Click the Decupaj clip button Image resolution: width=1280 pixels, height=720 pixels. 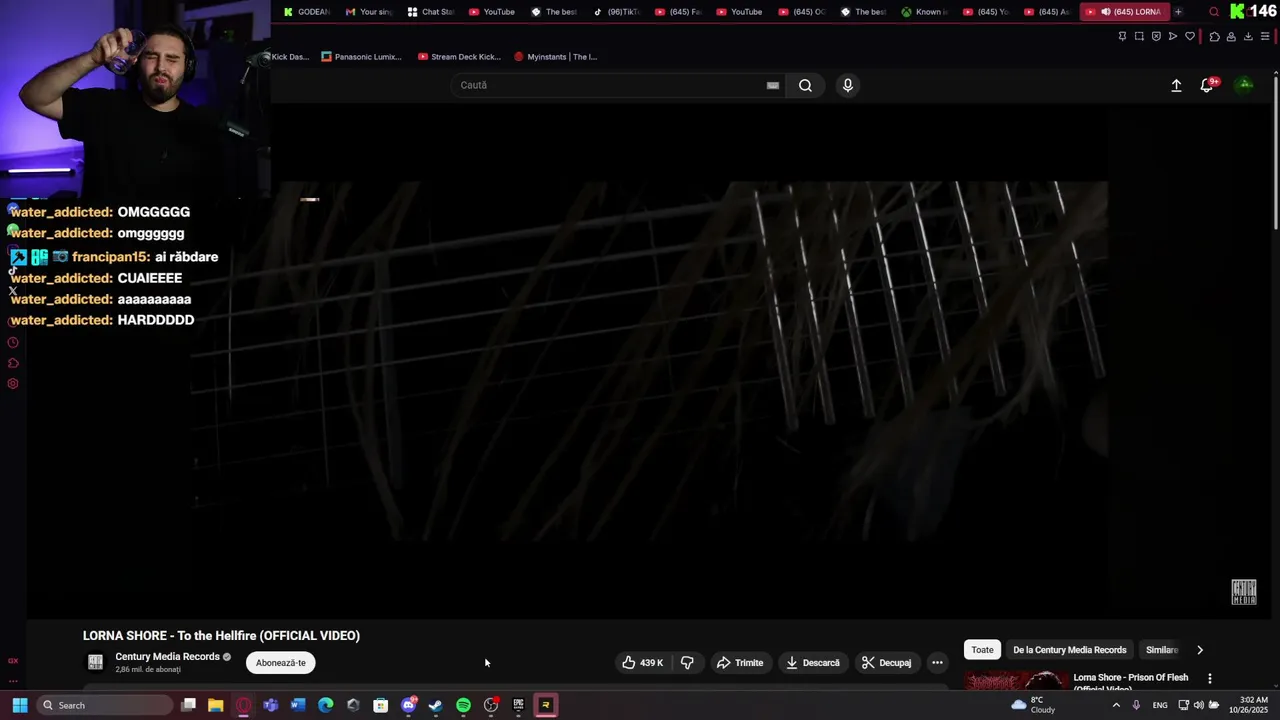click(887, 663)
